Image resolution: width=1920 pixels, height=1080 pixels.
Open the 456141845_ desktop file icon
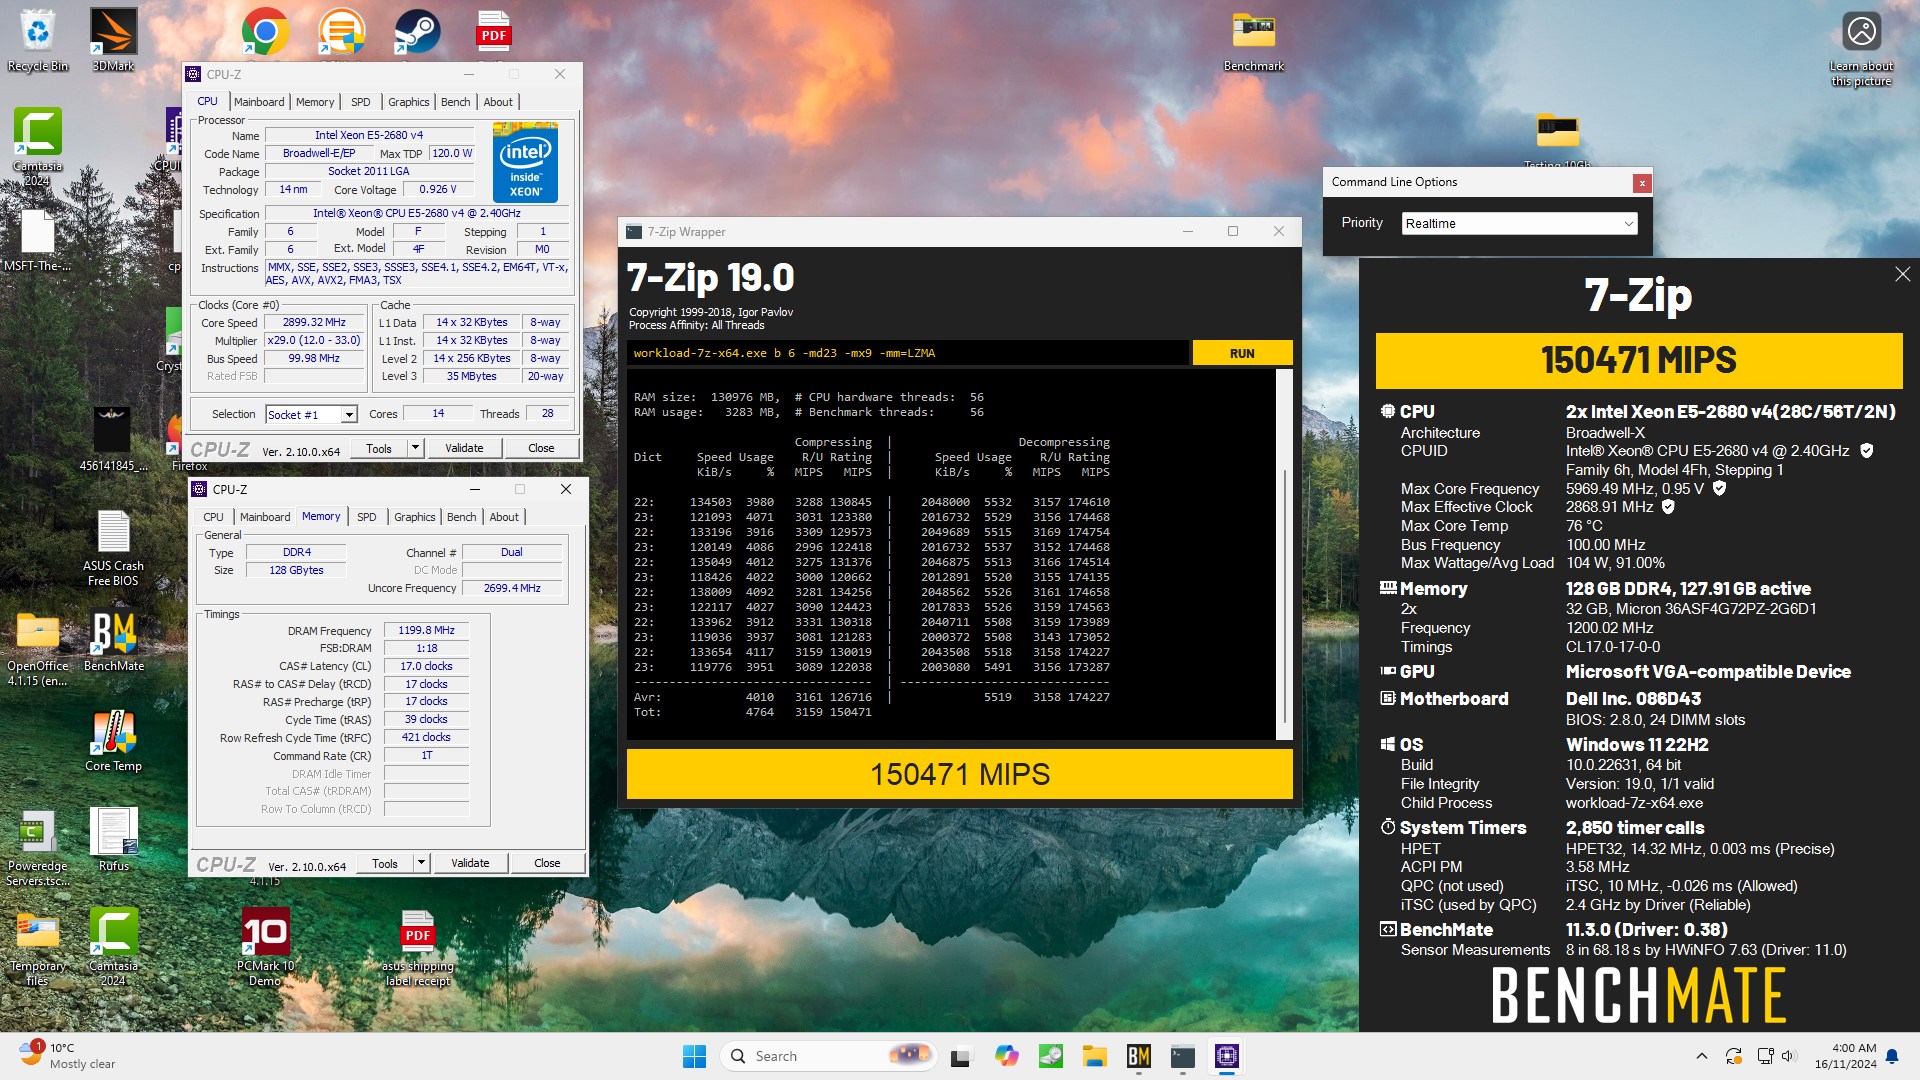point(113,438)
